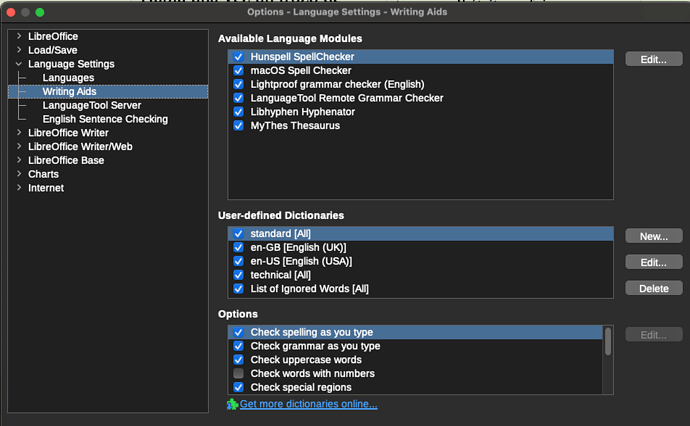
Task: Select MyThes Thesaurus row text
Action: 295,126
